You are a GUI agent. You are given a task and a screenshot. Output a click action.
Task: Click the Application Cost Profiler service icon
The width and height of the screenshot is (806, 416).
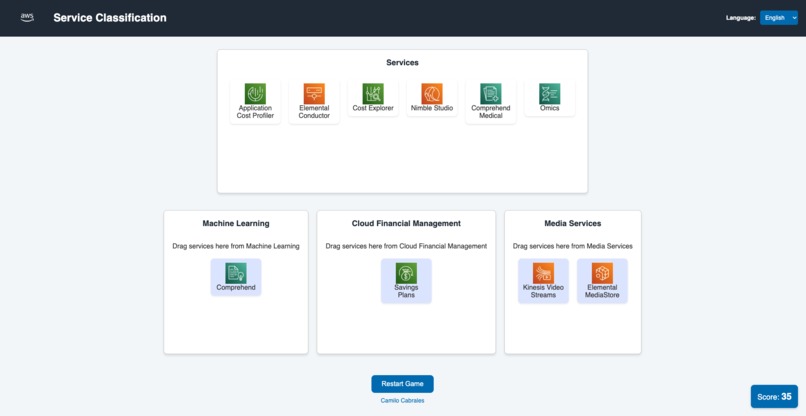(255, 94)
